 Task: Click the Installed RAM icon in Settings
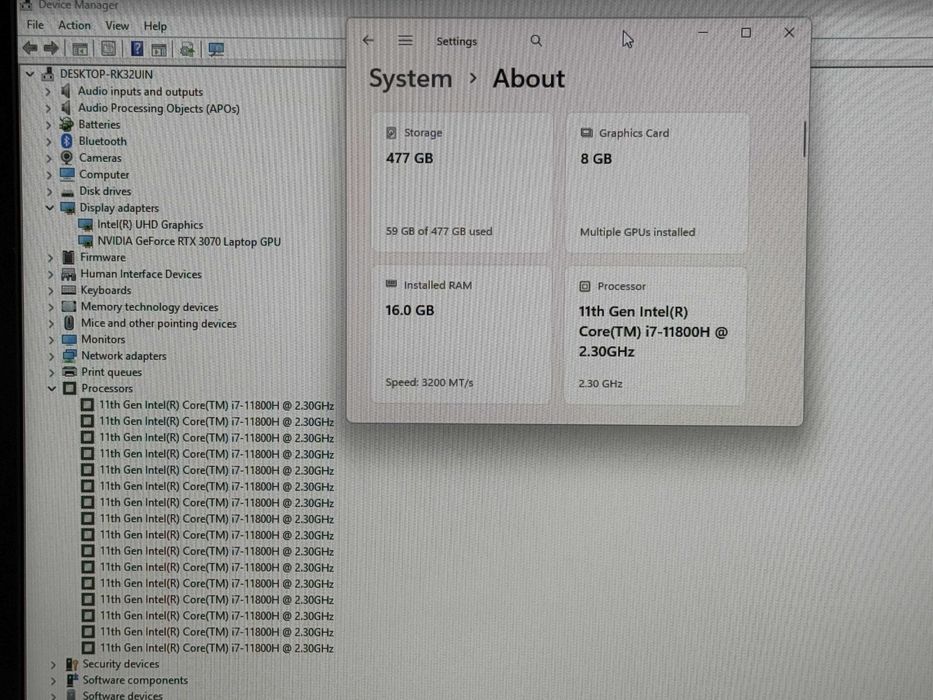(x=391, y=285)
